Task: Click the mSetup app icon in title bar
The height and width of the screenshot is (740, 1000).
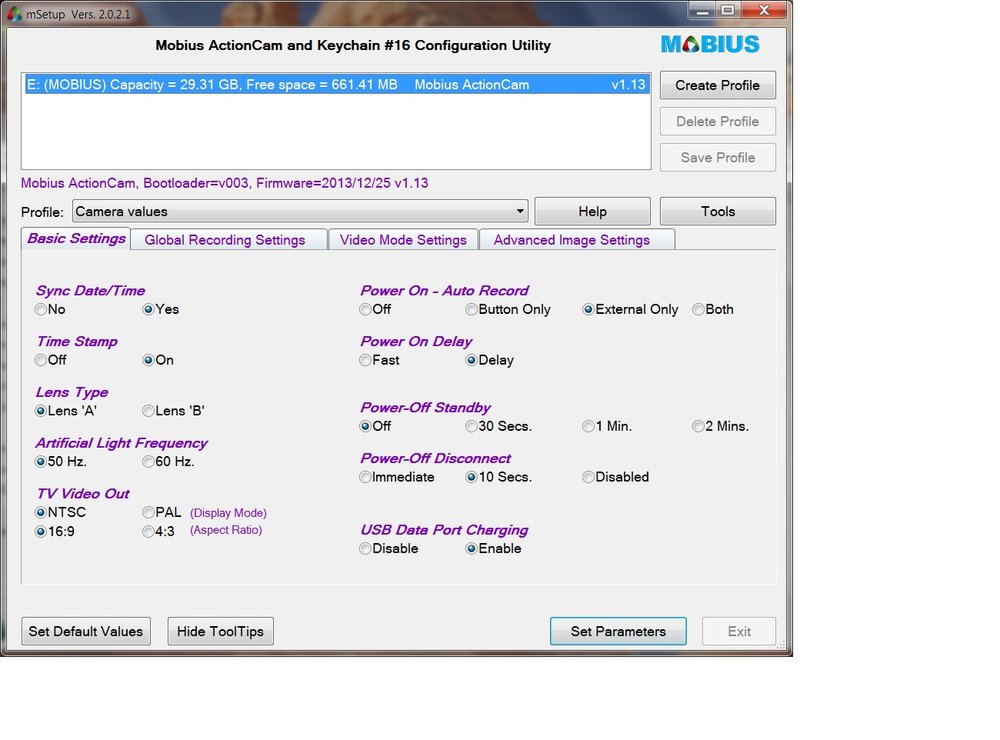Action: 14,13
